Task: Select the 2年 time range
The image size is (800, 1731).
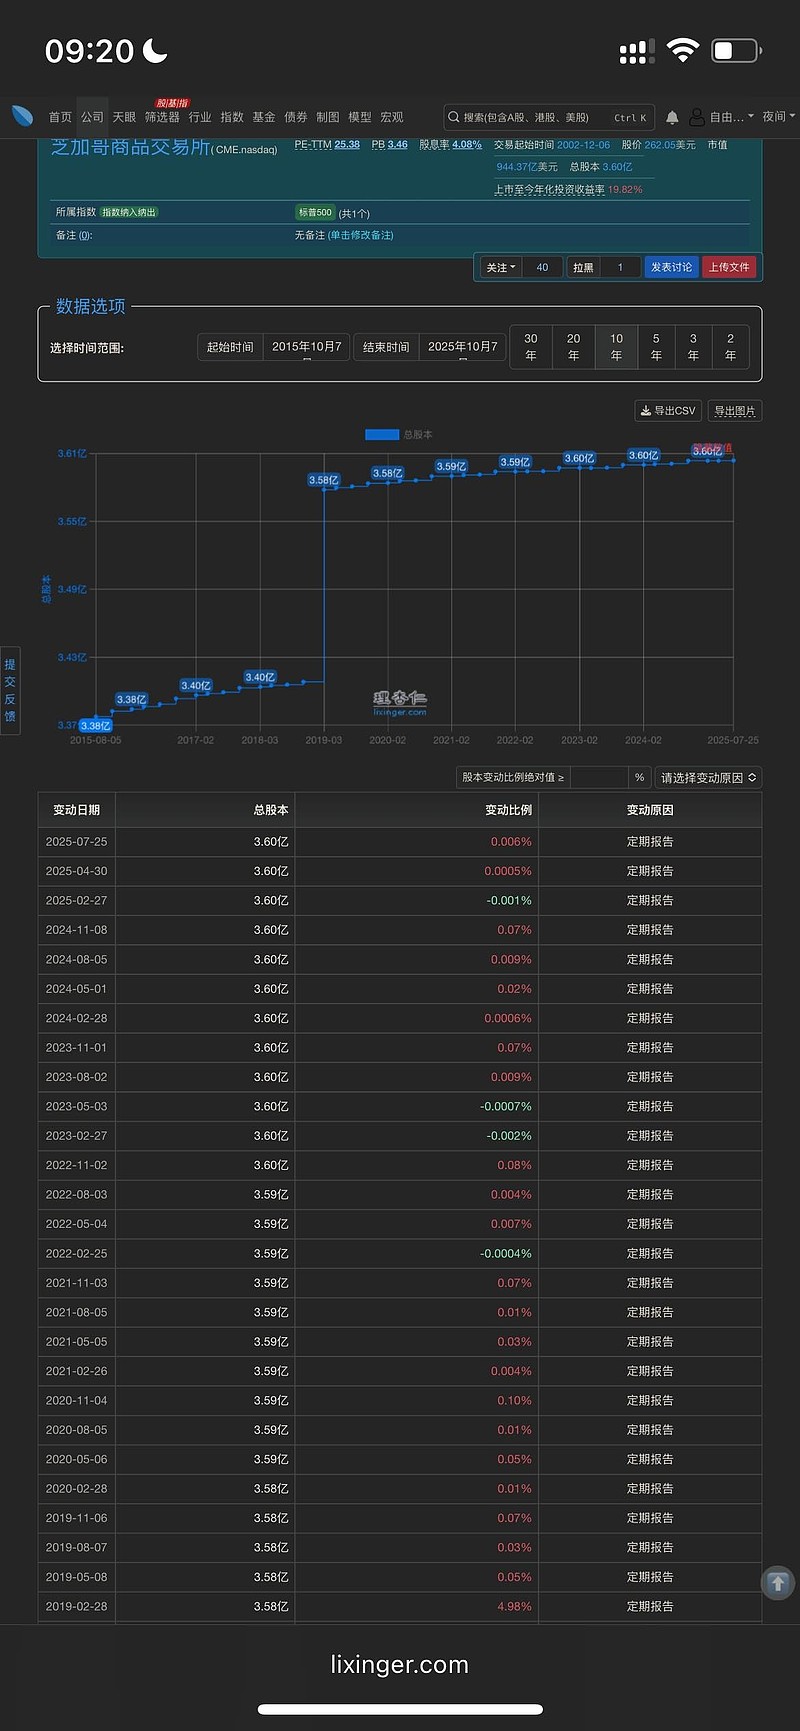Action: coord(730,347)
